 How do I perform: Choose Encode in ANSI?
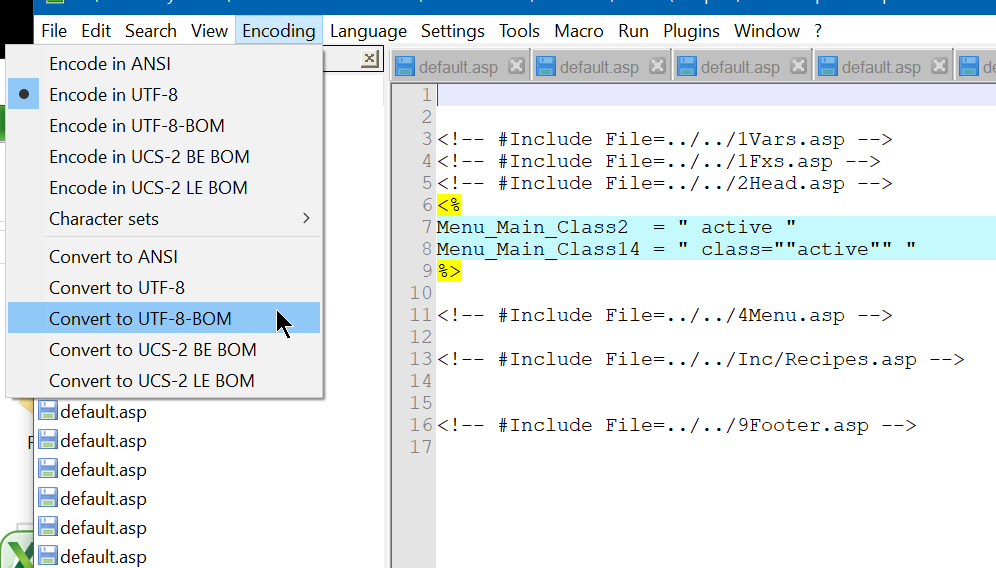pyautogui.click(x=110, y=64)
